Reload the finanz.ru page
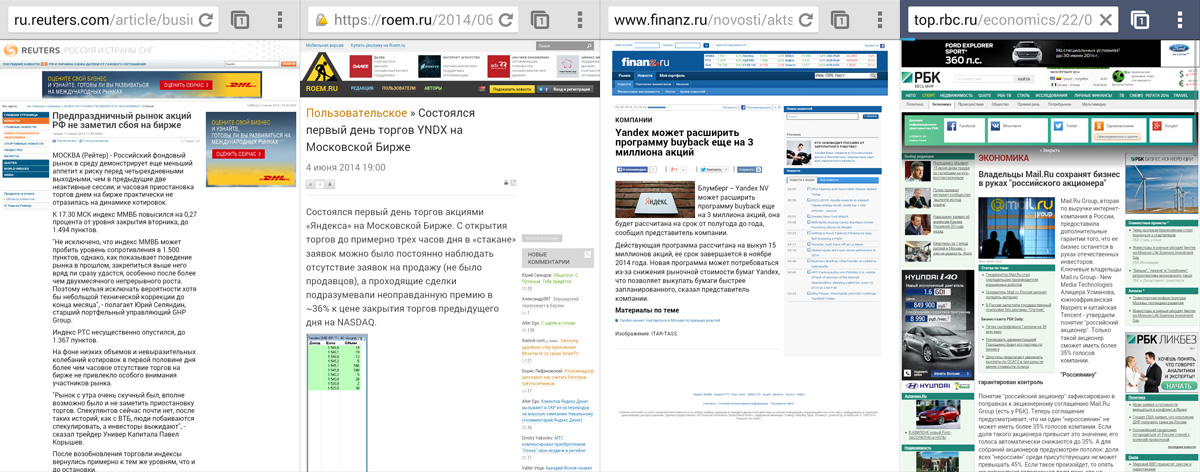The height and width of the screenshot is (472, 1200). pos(806,19)
